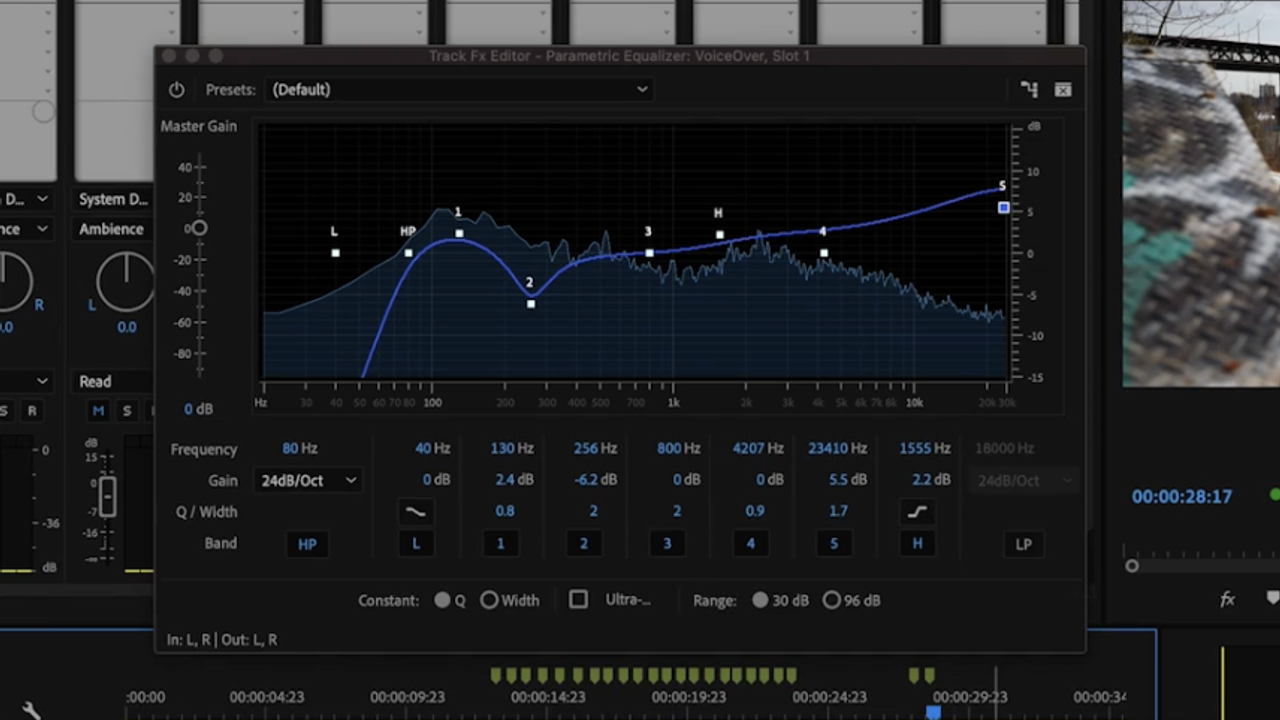Click H band frequency 1555 Hz

[924, 449]
